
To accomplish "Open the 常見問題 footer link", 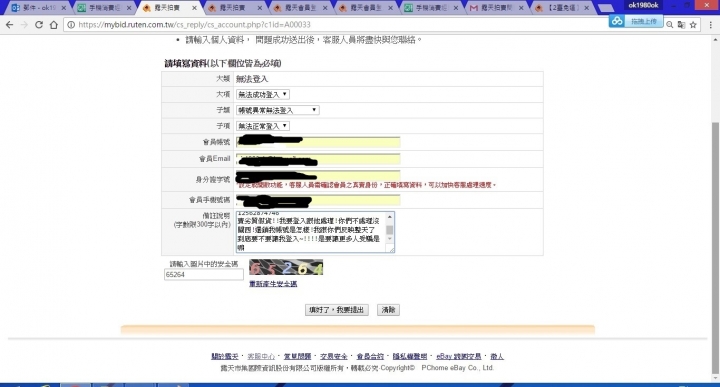I will [x=298, y=356].
